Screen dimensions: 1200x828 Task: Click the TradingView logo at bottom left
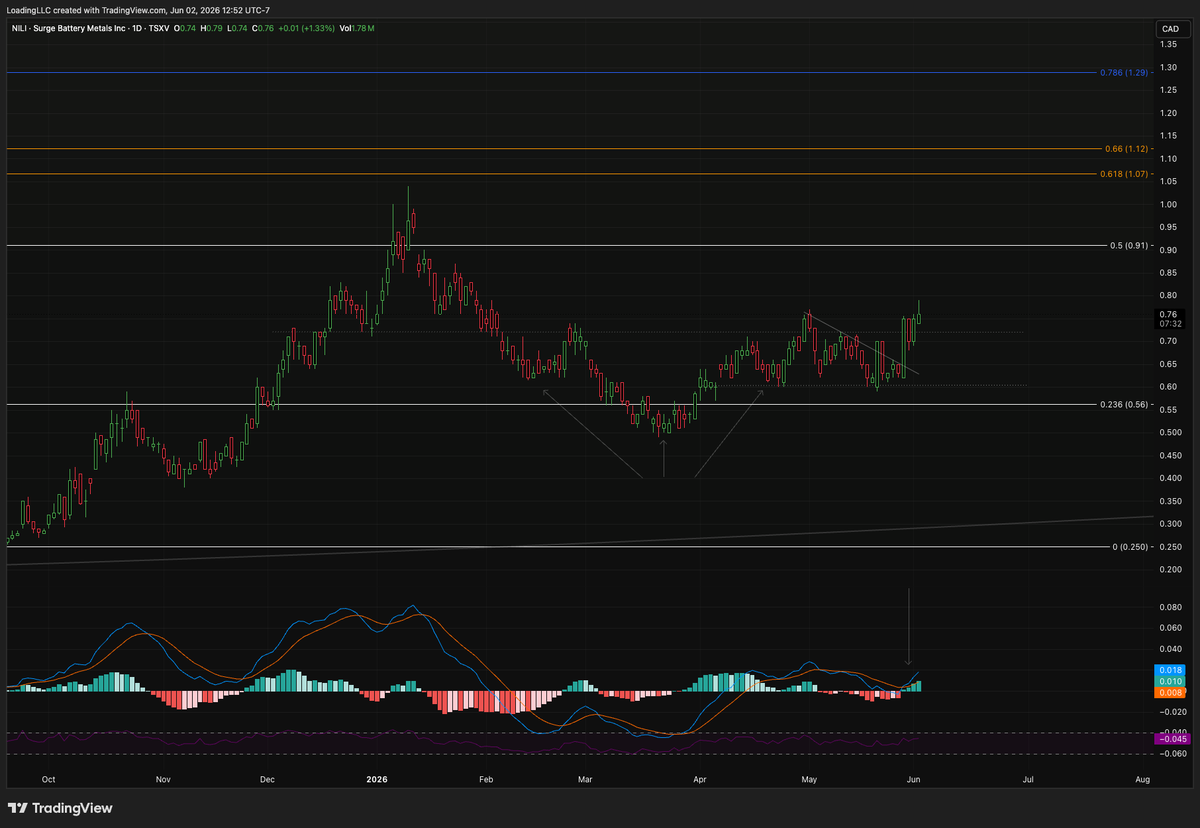61,808
